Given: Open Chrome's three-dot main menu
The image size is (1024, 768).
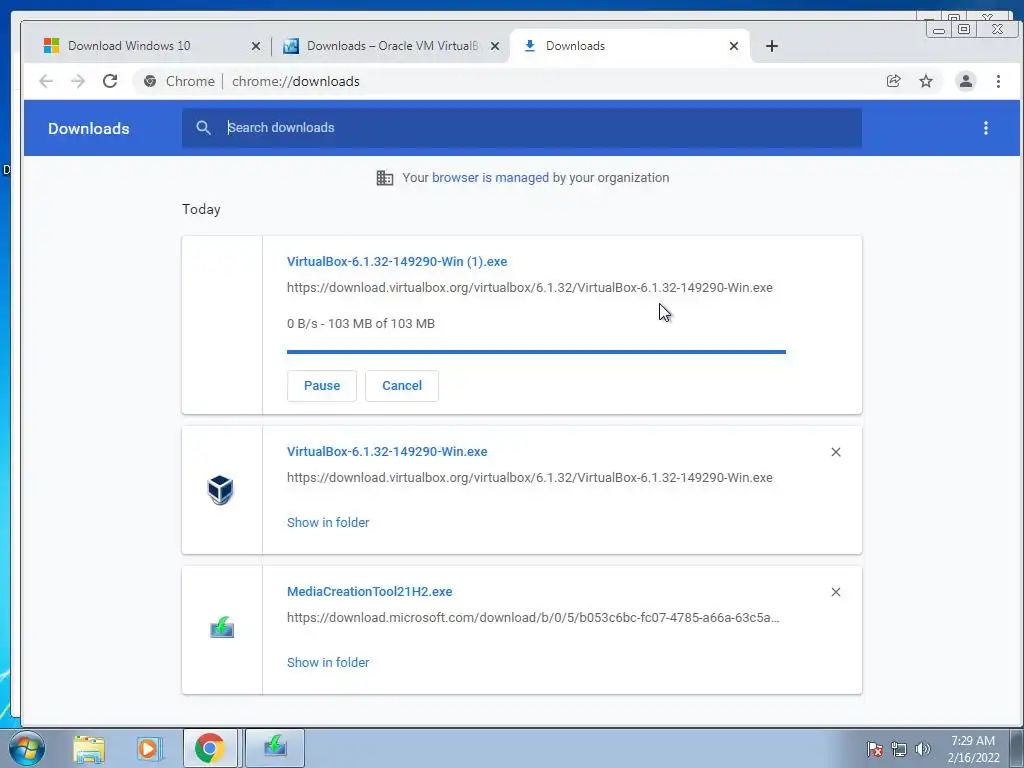Looking at the screenshot, I should (x=998, y=81).
